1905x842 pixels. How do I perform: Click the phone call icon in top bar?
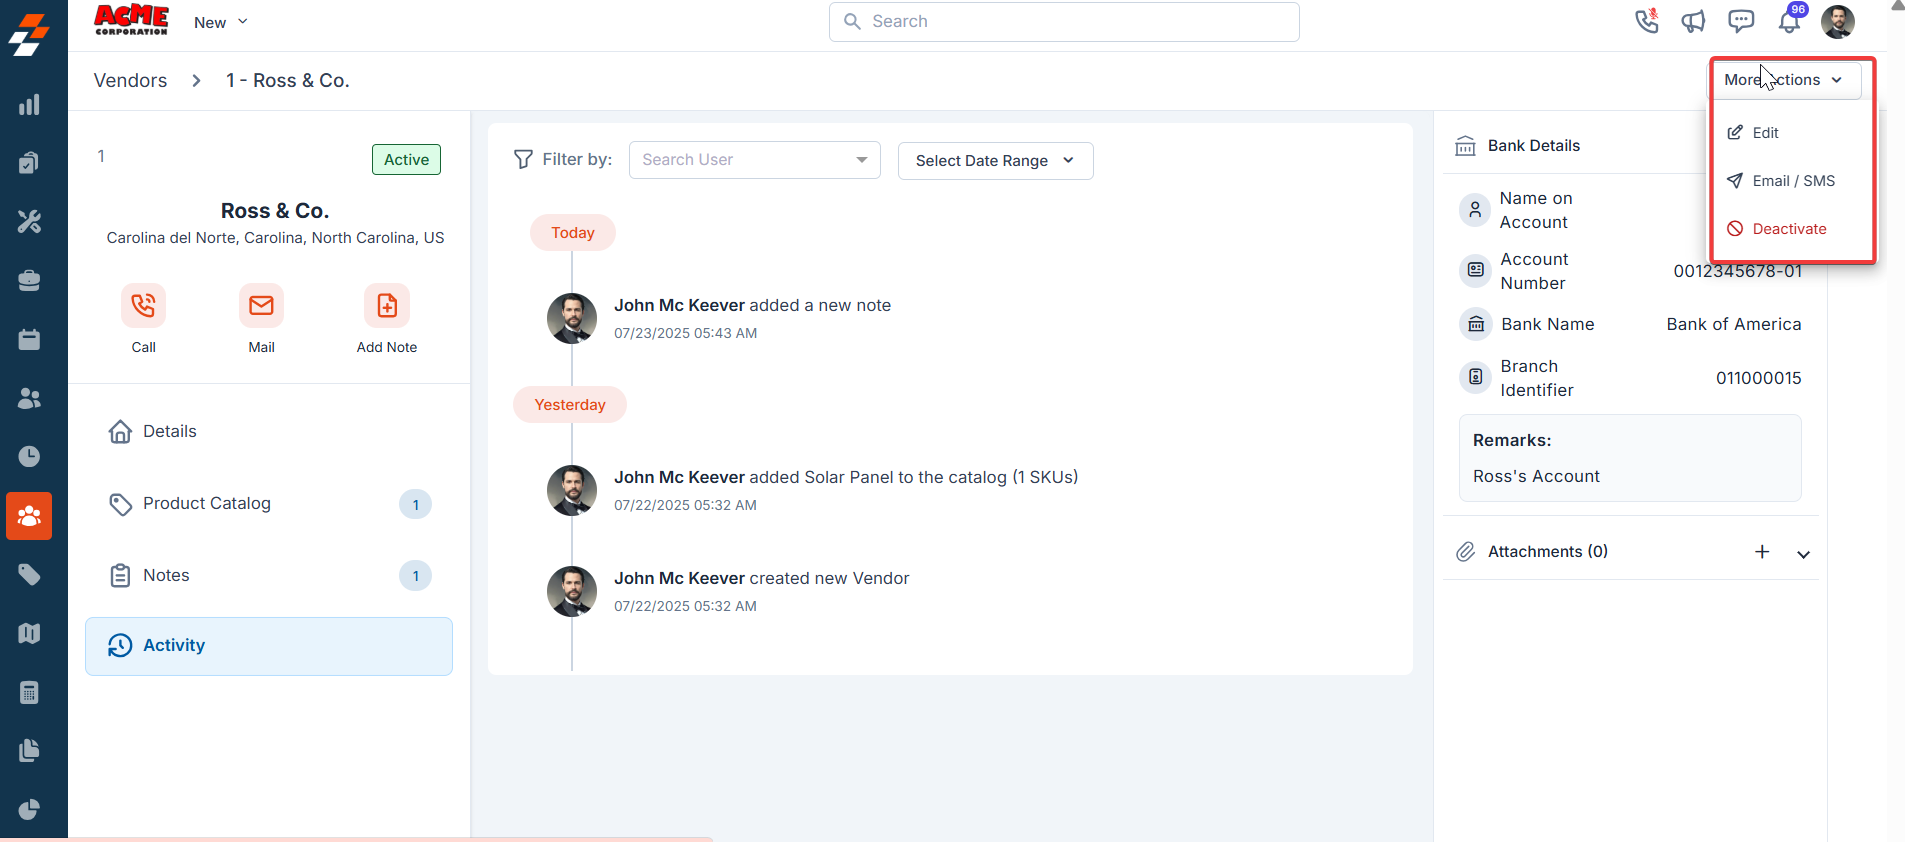[x=1646, y=21]
